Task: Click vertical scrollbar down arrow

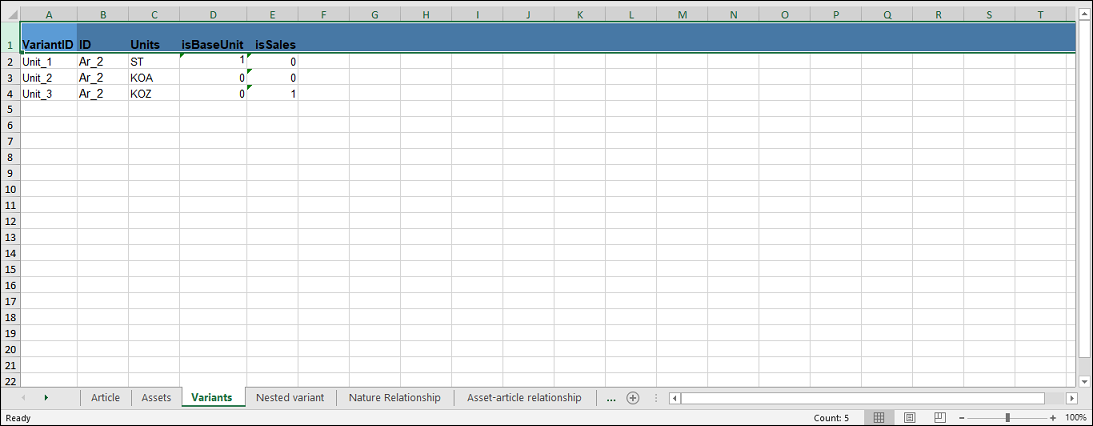Action: point(1084,381)
